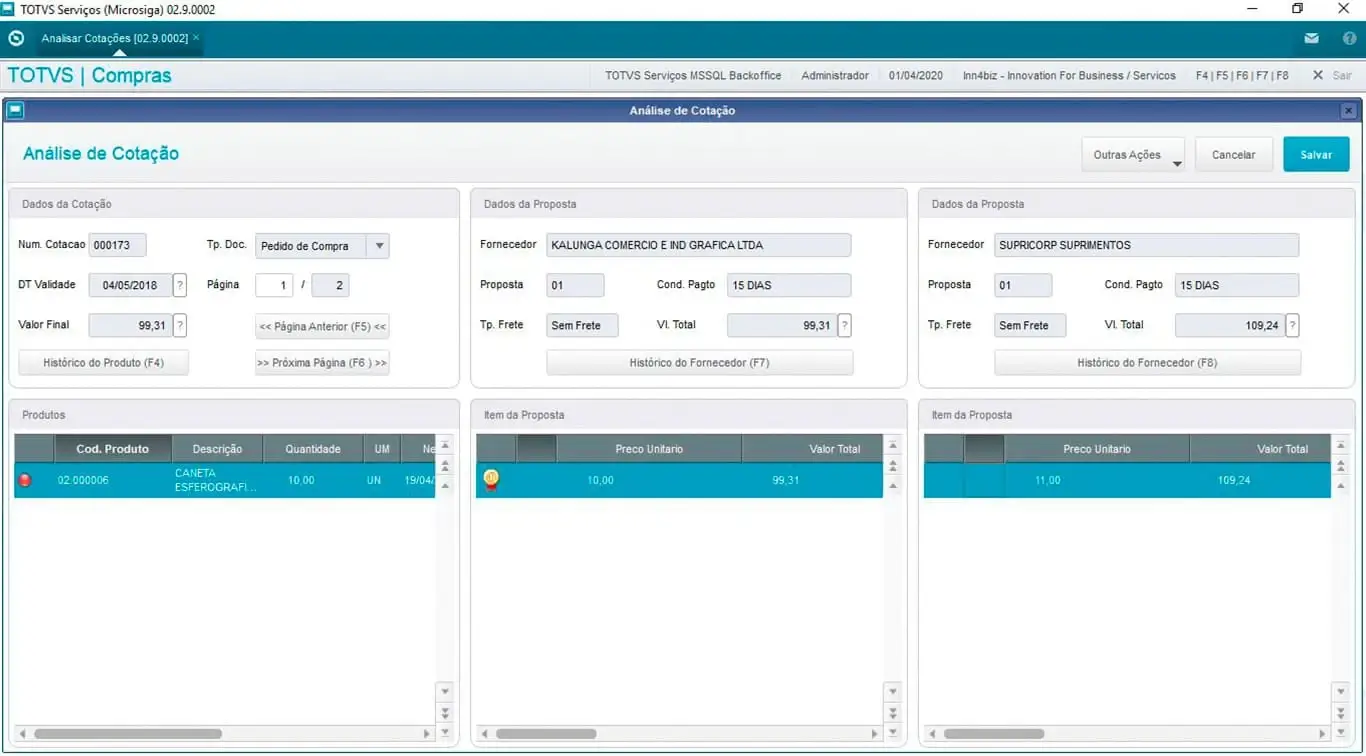
Task: Open the Tp. Doc. Pedido de Compra dropdown
Action: click(x=322, y=246)
